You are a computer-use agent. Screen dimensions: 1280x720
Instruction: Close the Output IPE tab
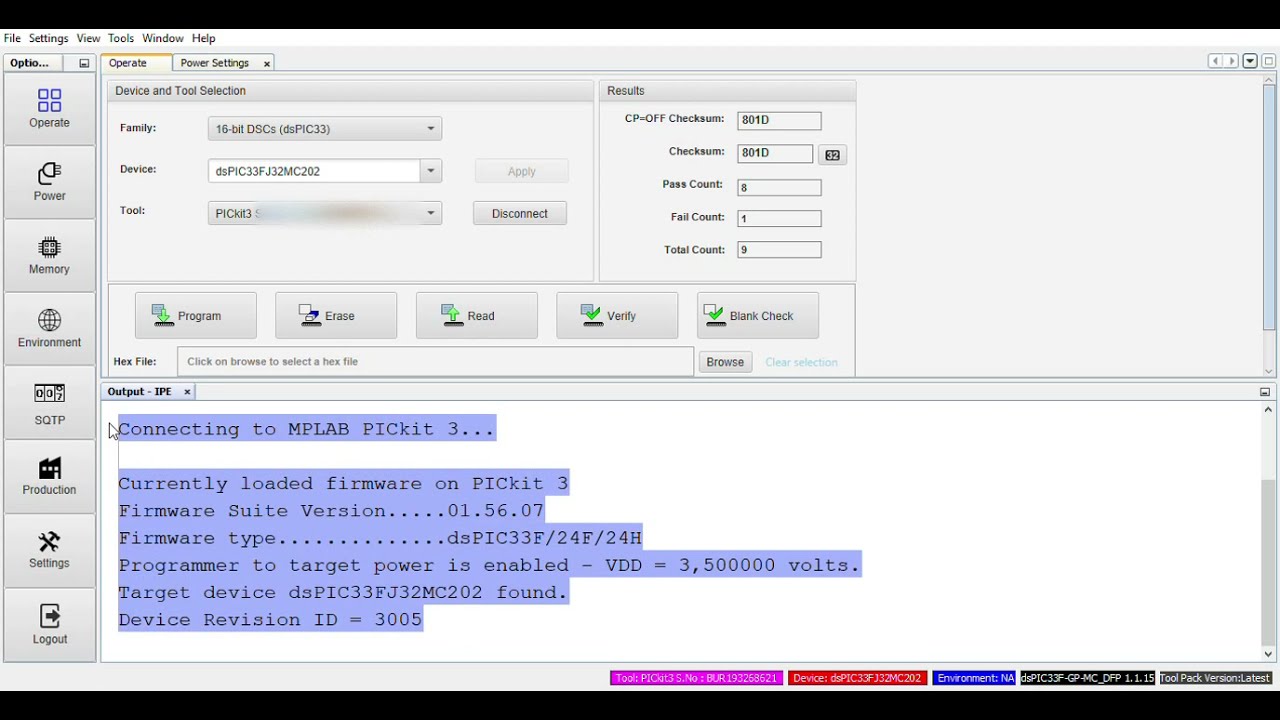click(x=186, y=392)
